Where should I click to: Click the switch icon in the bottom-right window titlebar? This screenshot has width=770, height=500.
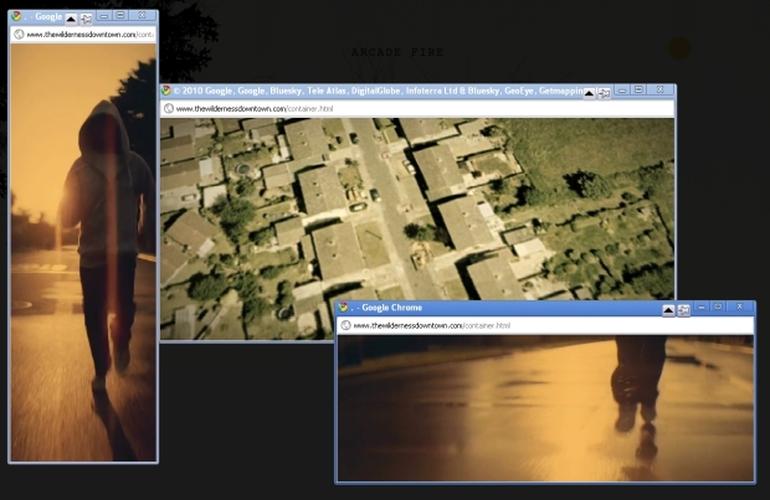(683, 310)
